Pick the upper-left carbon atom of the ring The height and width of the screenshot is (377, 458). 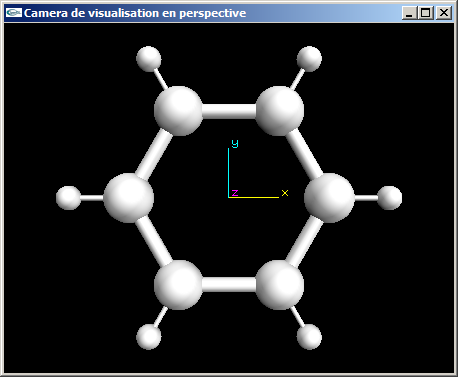178,111
